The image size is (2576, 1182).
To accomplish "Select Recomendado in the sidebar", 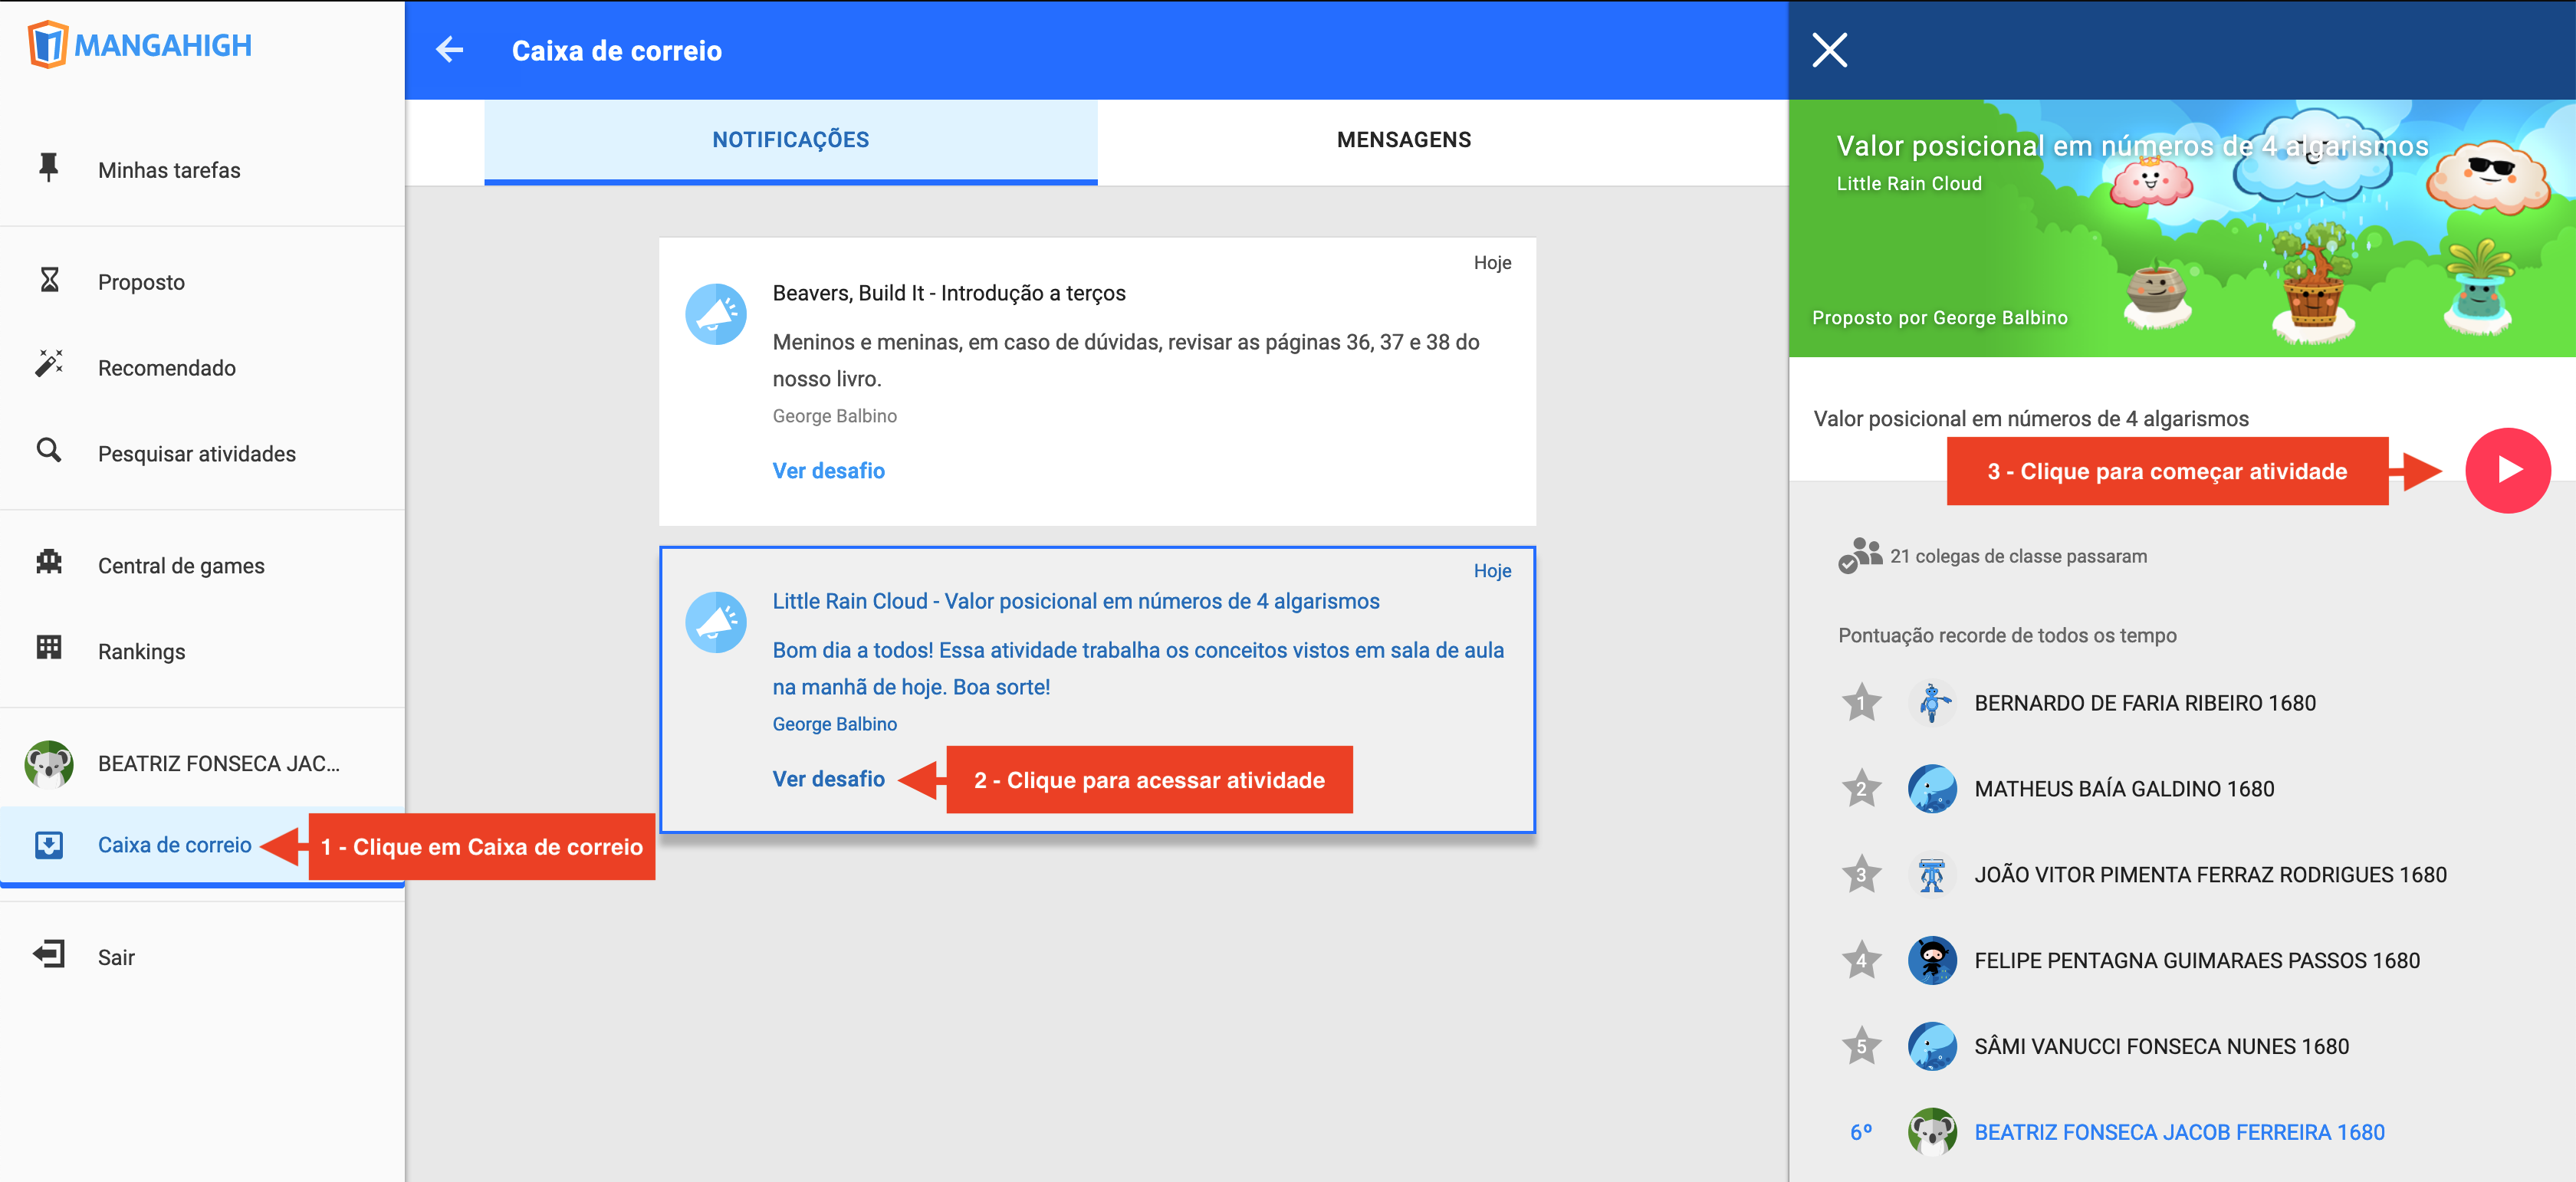I will click(x=202, y=367).
